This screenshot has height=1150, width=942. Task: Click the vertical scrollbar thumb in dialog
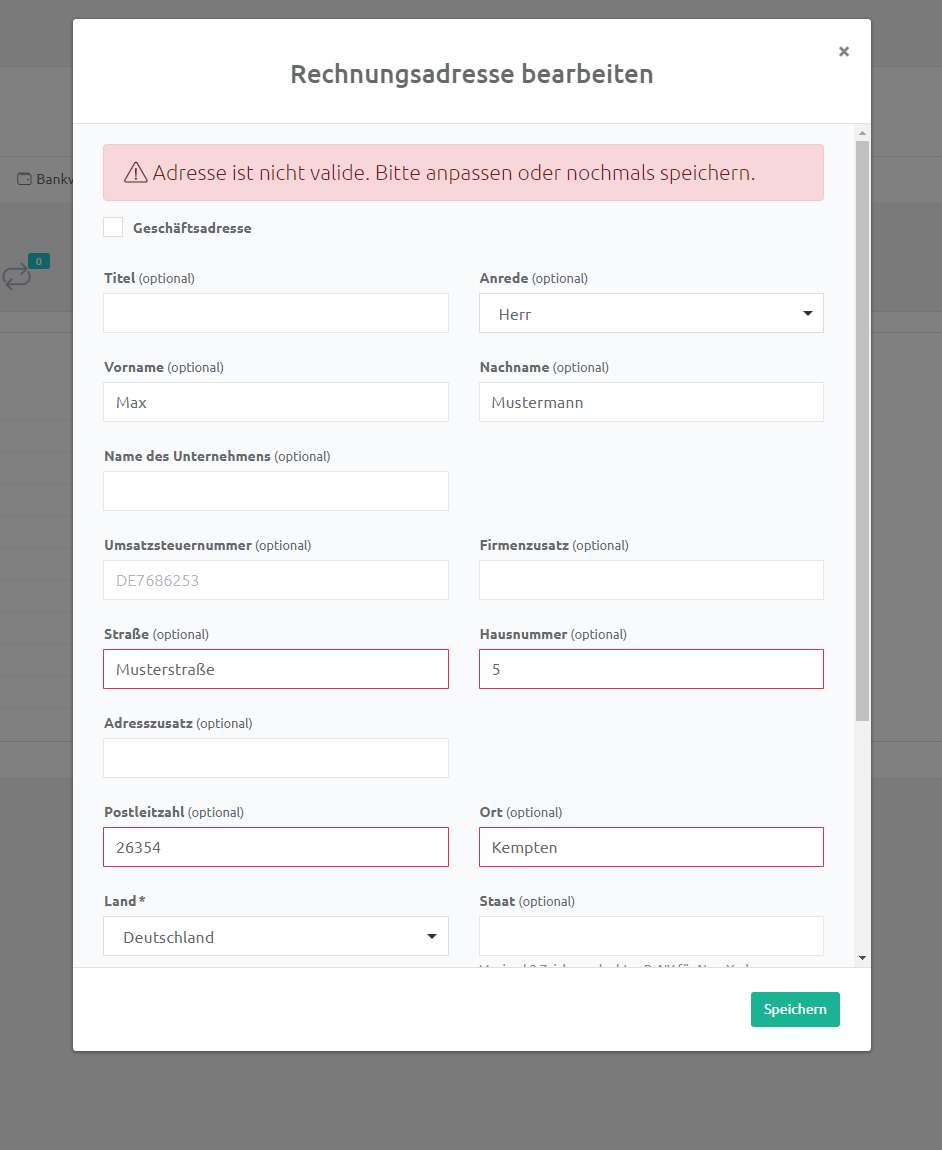tap(863, 431)
